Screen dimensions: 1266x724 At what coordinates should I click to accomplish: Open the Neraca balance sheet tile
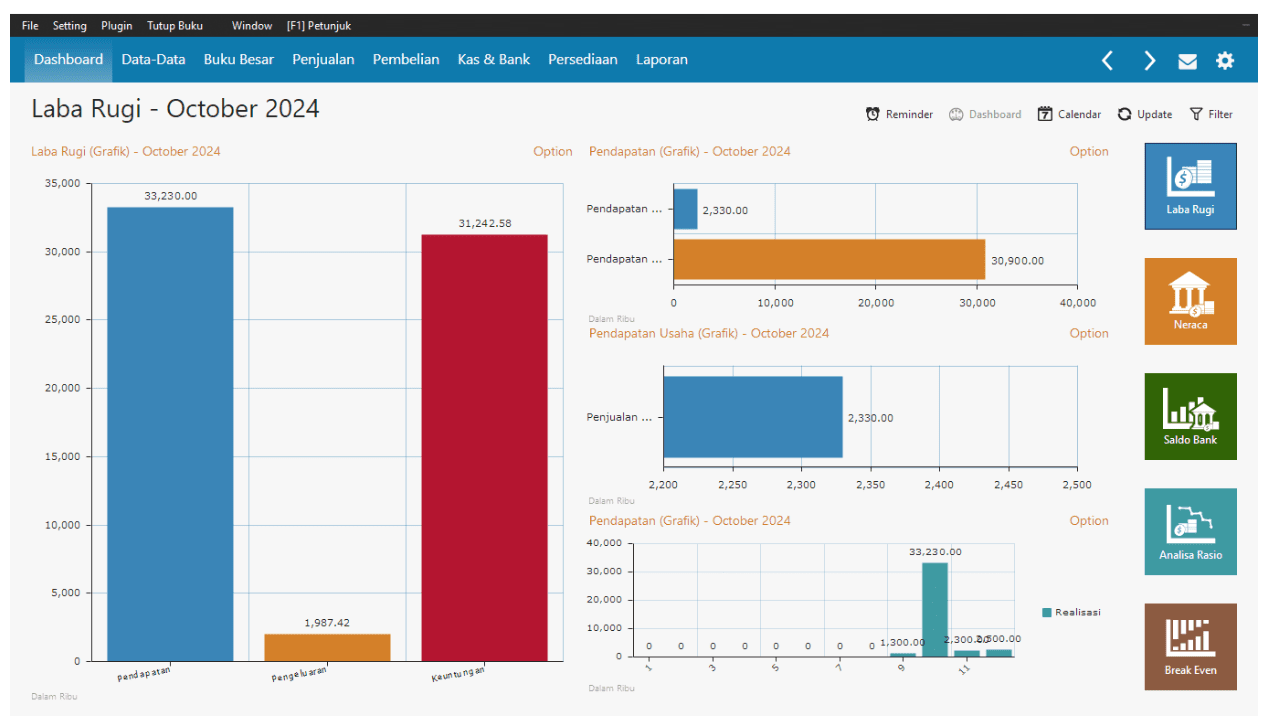[1190, 301]
